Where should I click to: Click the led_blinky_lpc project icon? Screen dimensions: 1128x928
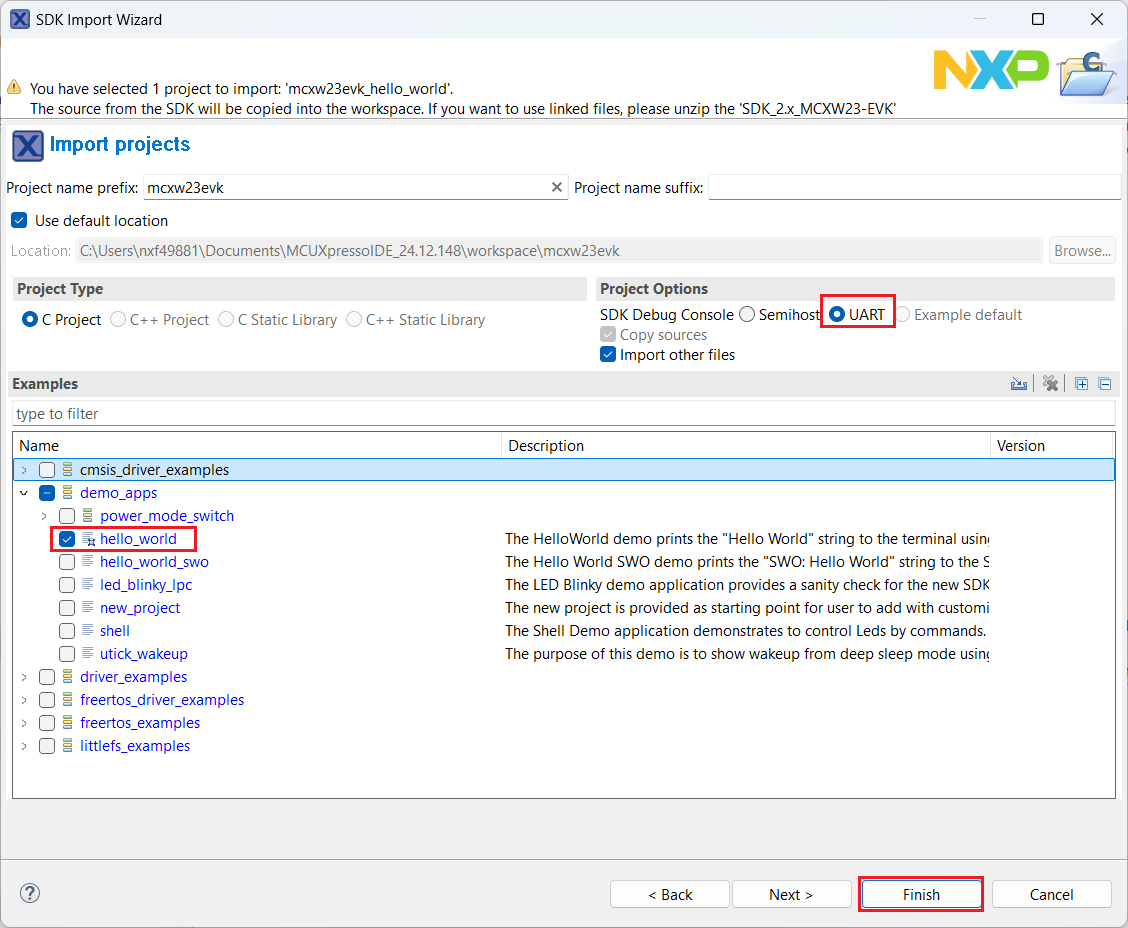click(x=88, y=584)
